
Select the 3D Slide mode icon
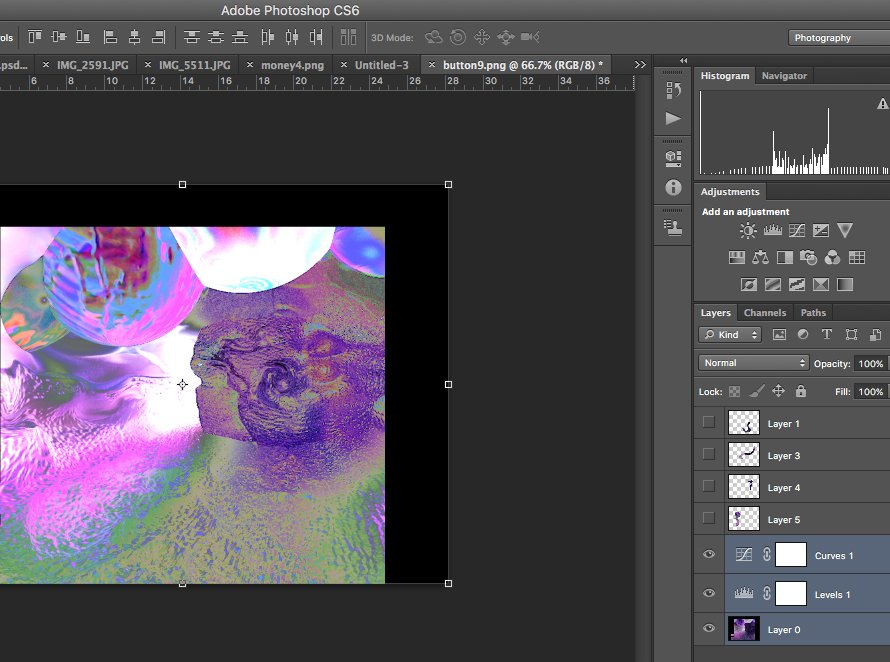coord(506,37)
